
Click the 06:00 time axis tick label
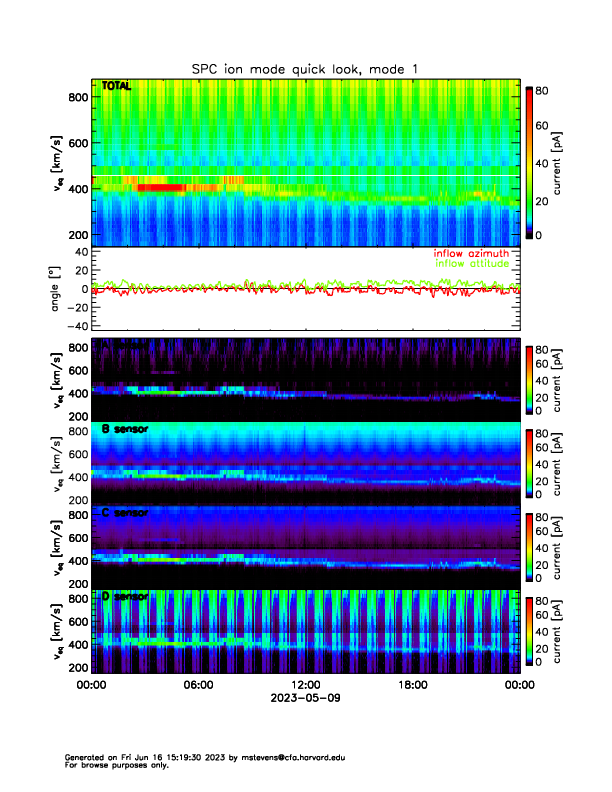pyautogui.click(x=198, y=685)
